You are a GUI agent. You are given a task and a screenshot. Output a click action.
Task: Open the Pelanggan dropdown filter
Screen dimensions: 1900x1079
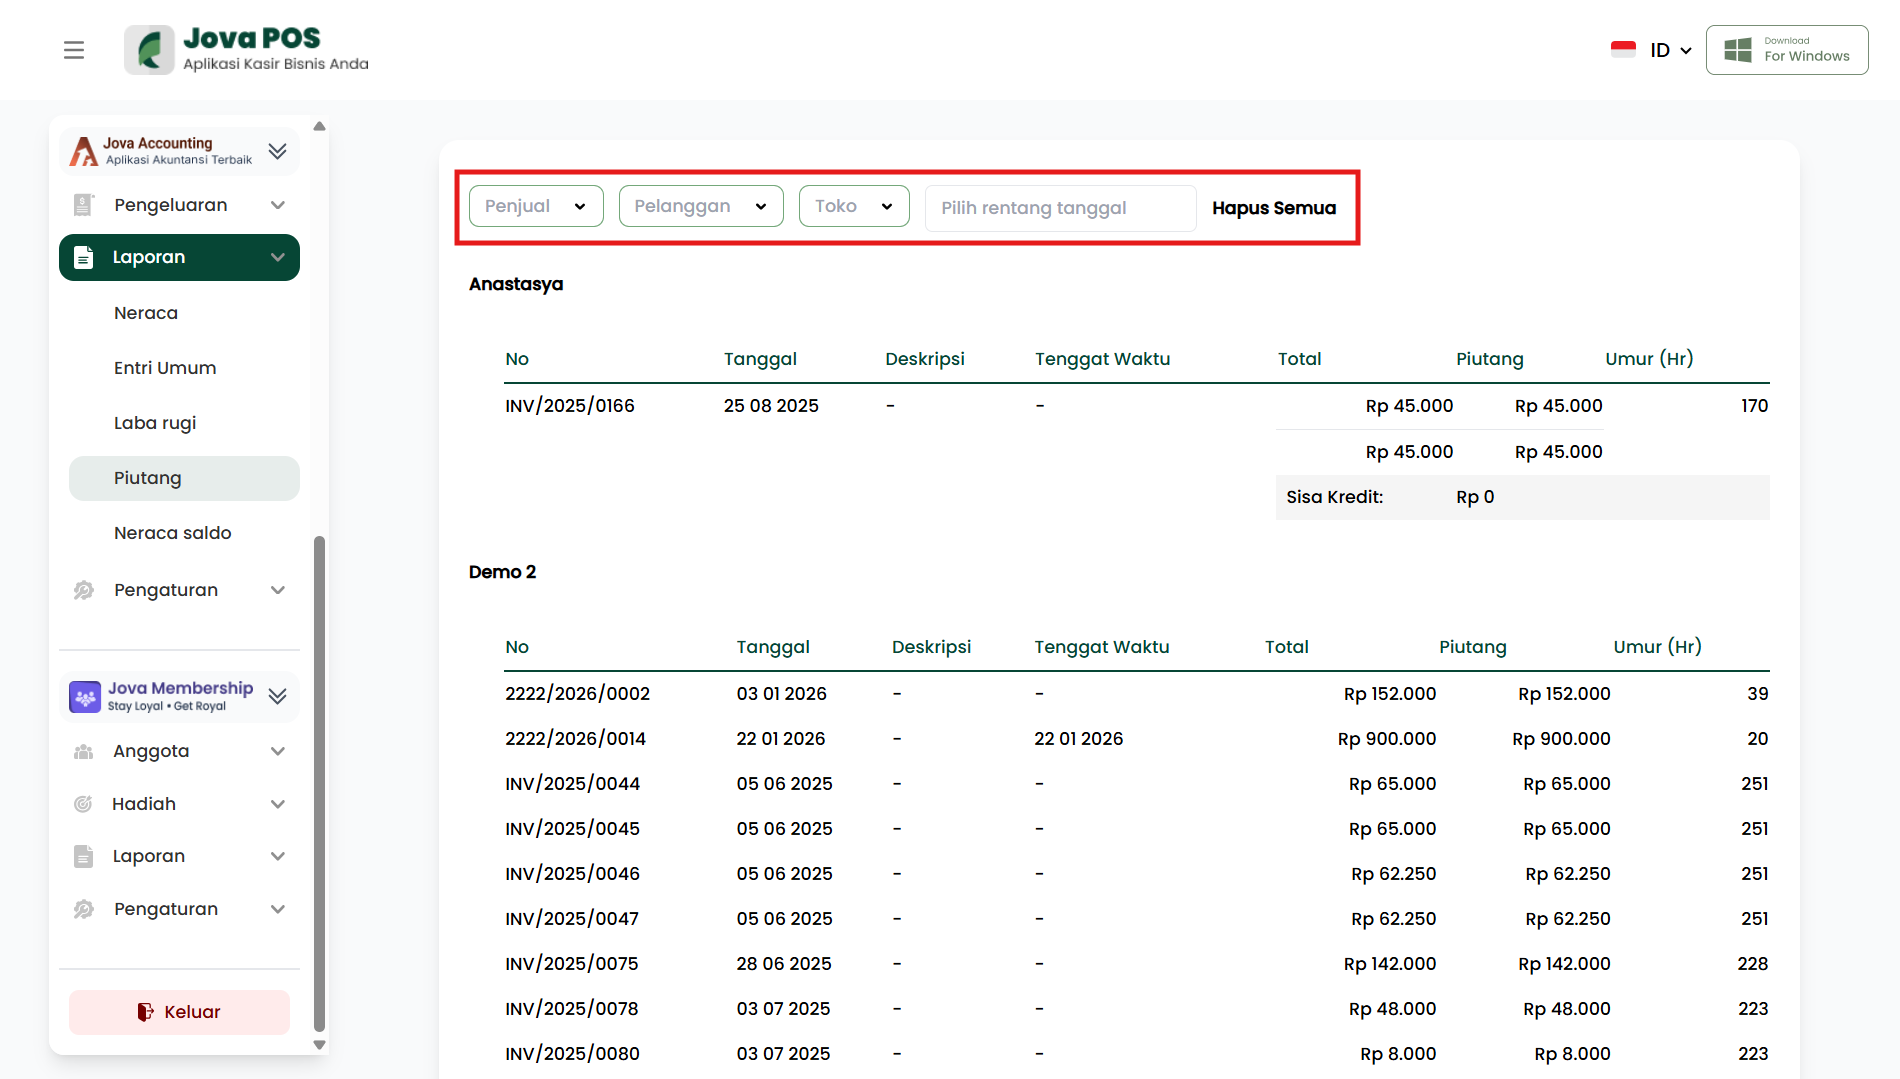tap(701, 206)
